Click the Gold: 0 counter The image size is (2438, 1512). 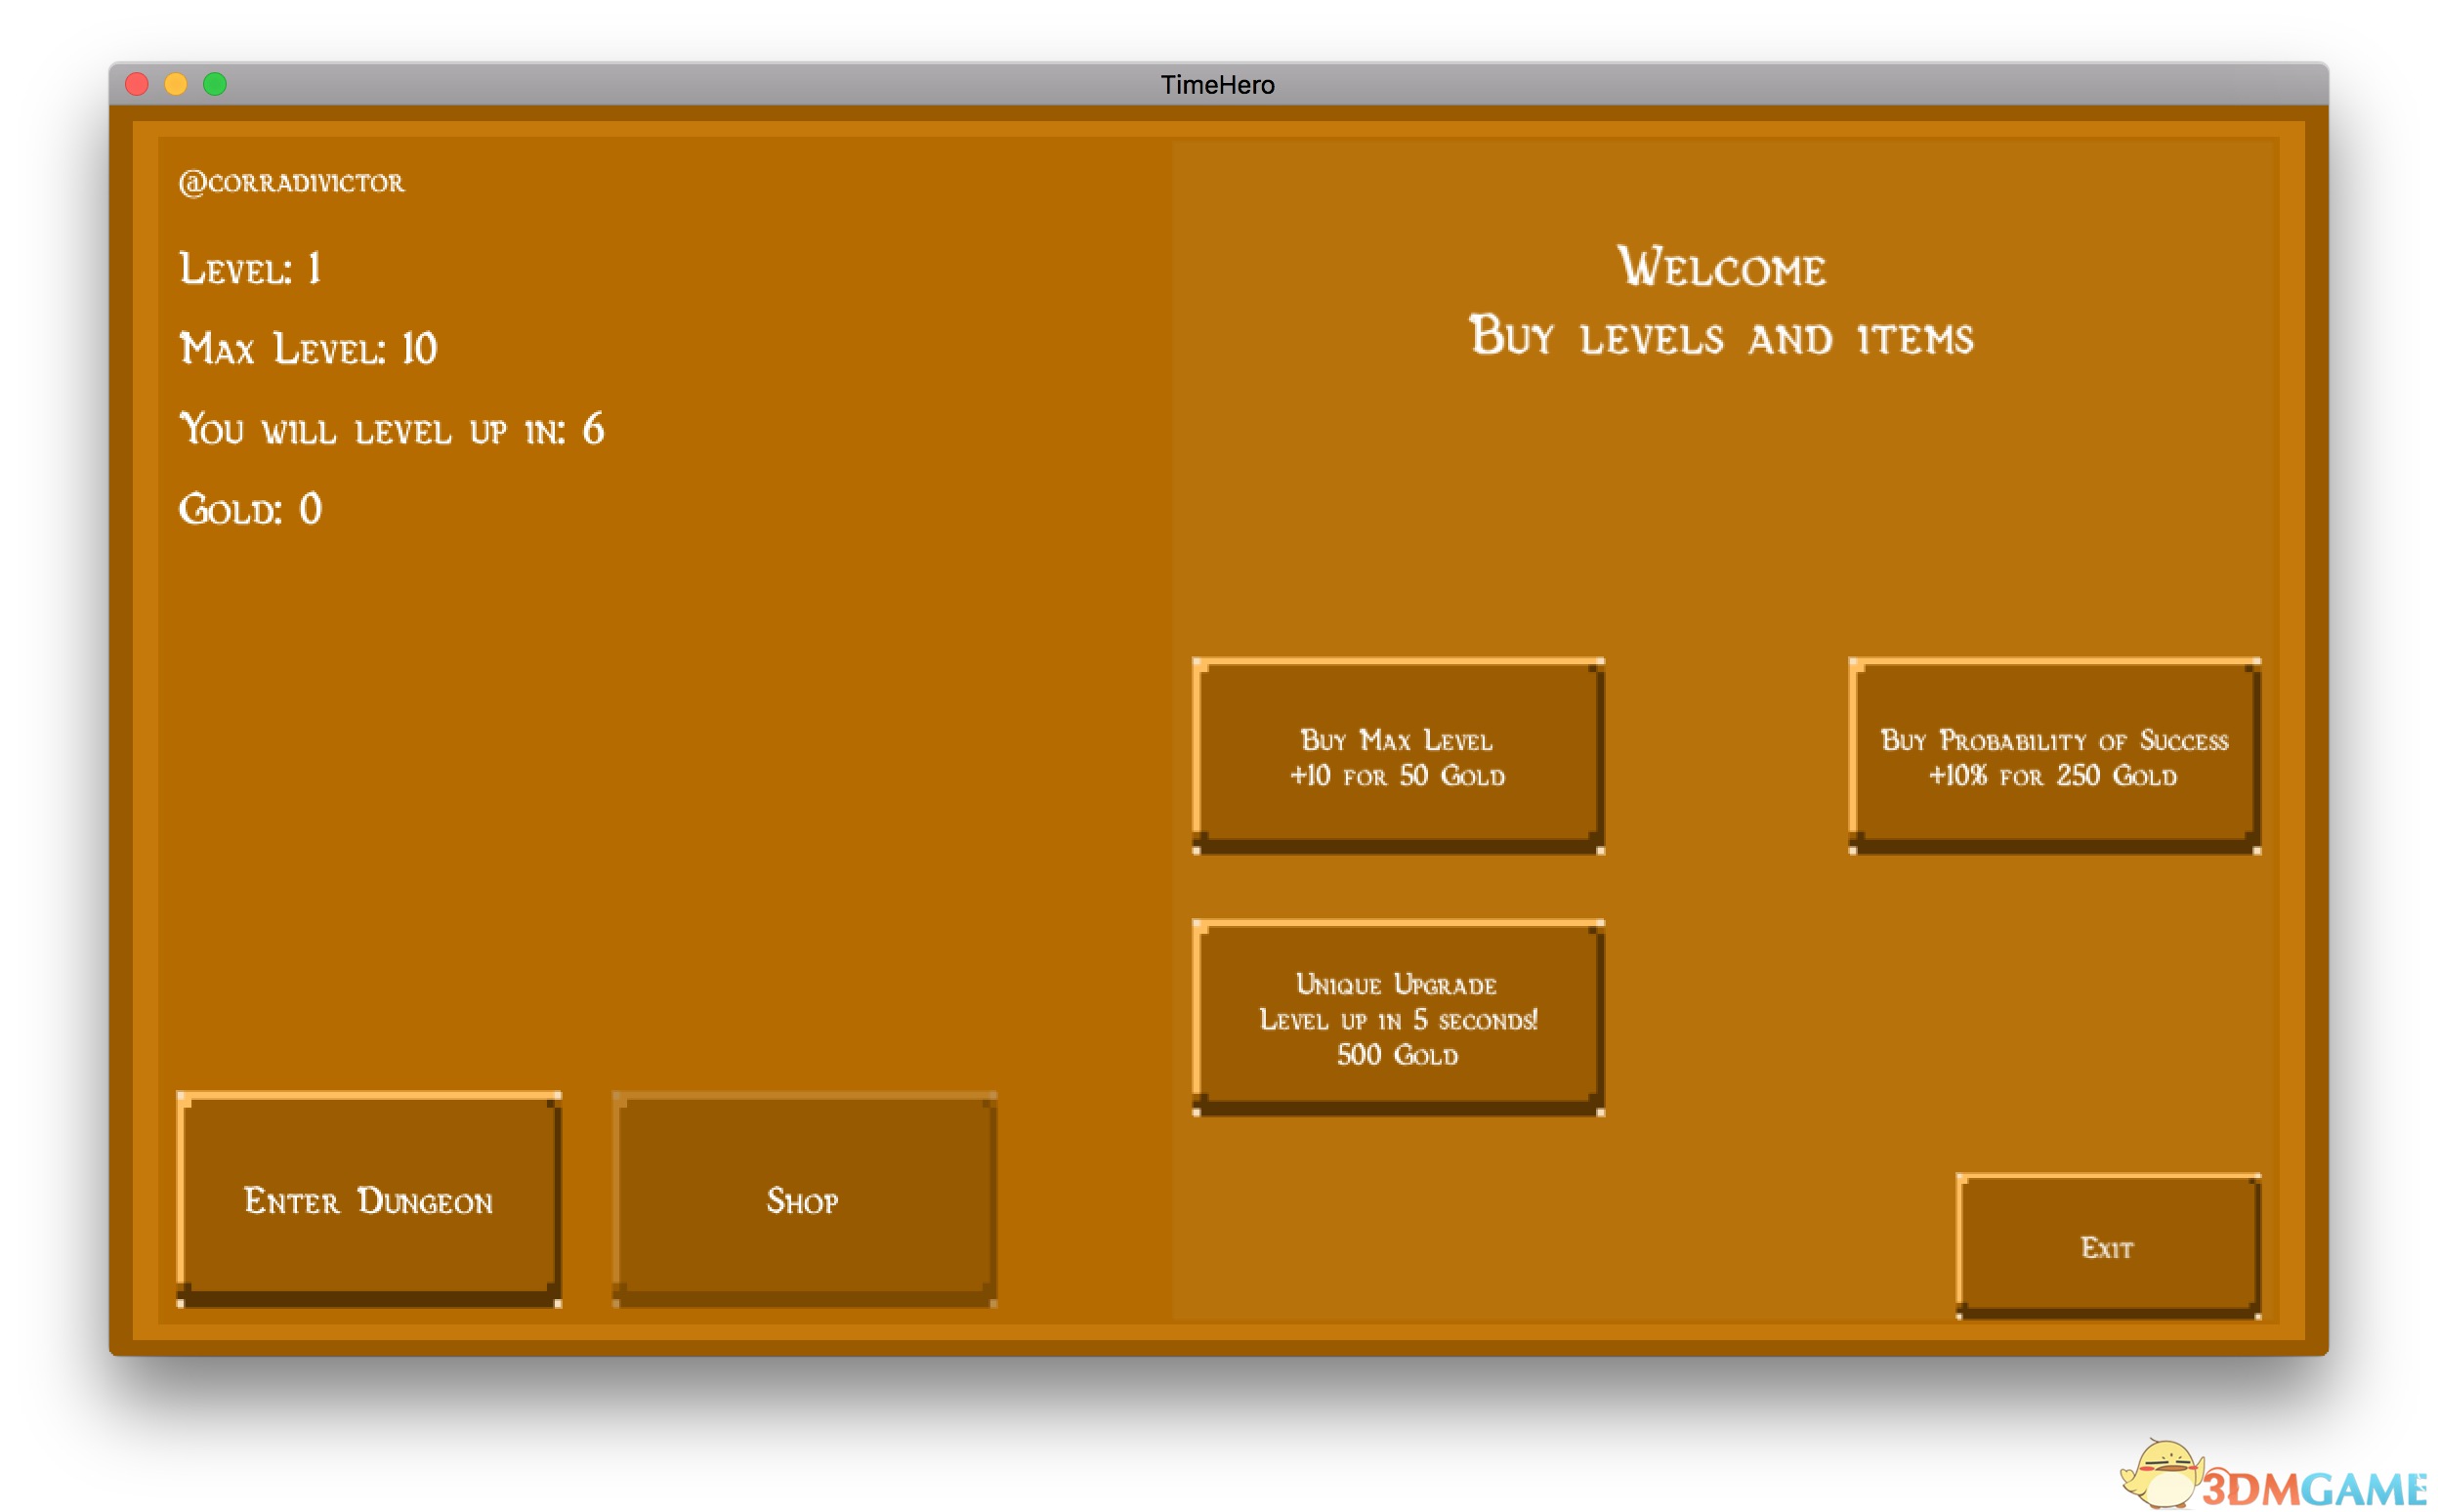point(250,510)
